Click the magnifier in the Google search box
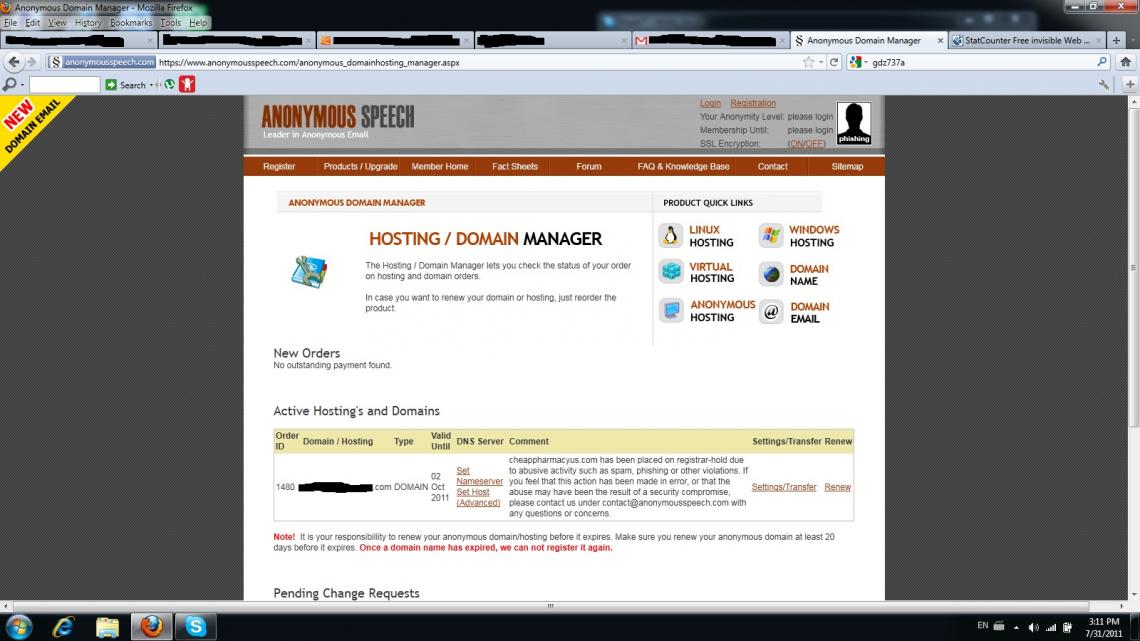Viewport: 1140px width, 641px height. 1102,63
